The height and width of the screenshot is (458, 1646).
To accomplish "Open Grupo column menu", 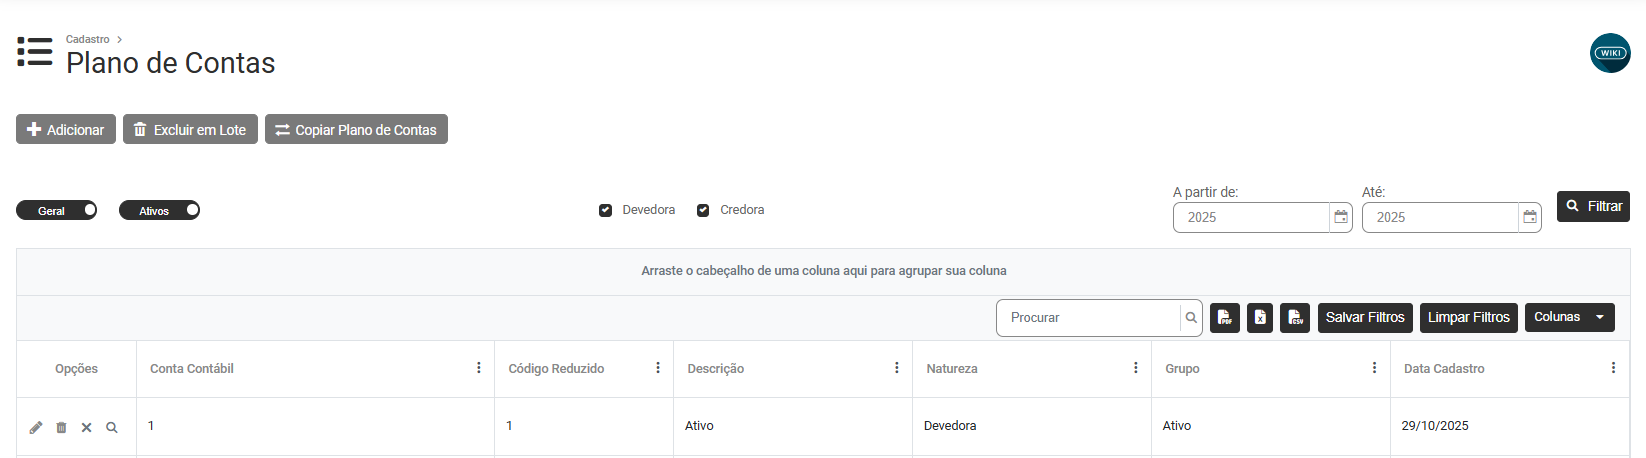I will (x=1375, y=368).
